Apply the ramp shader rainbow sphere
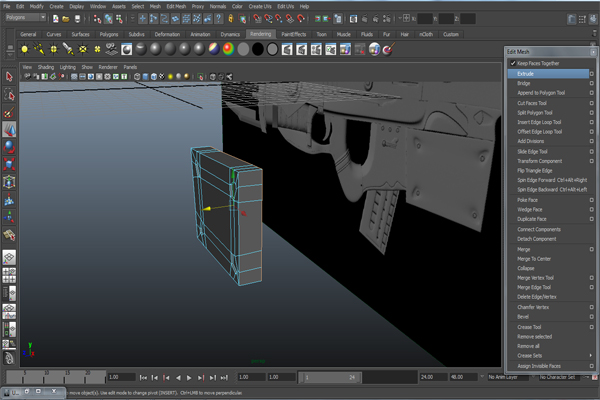The height and width of the screenshot is (400, 600). [228, 49]
